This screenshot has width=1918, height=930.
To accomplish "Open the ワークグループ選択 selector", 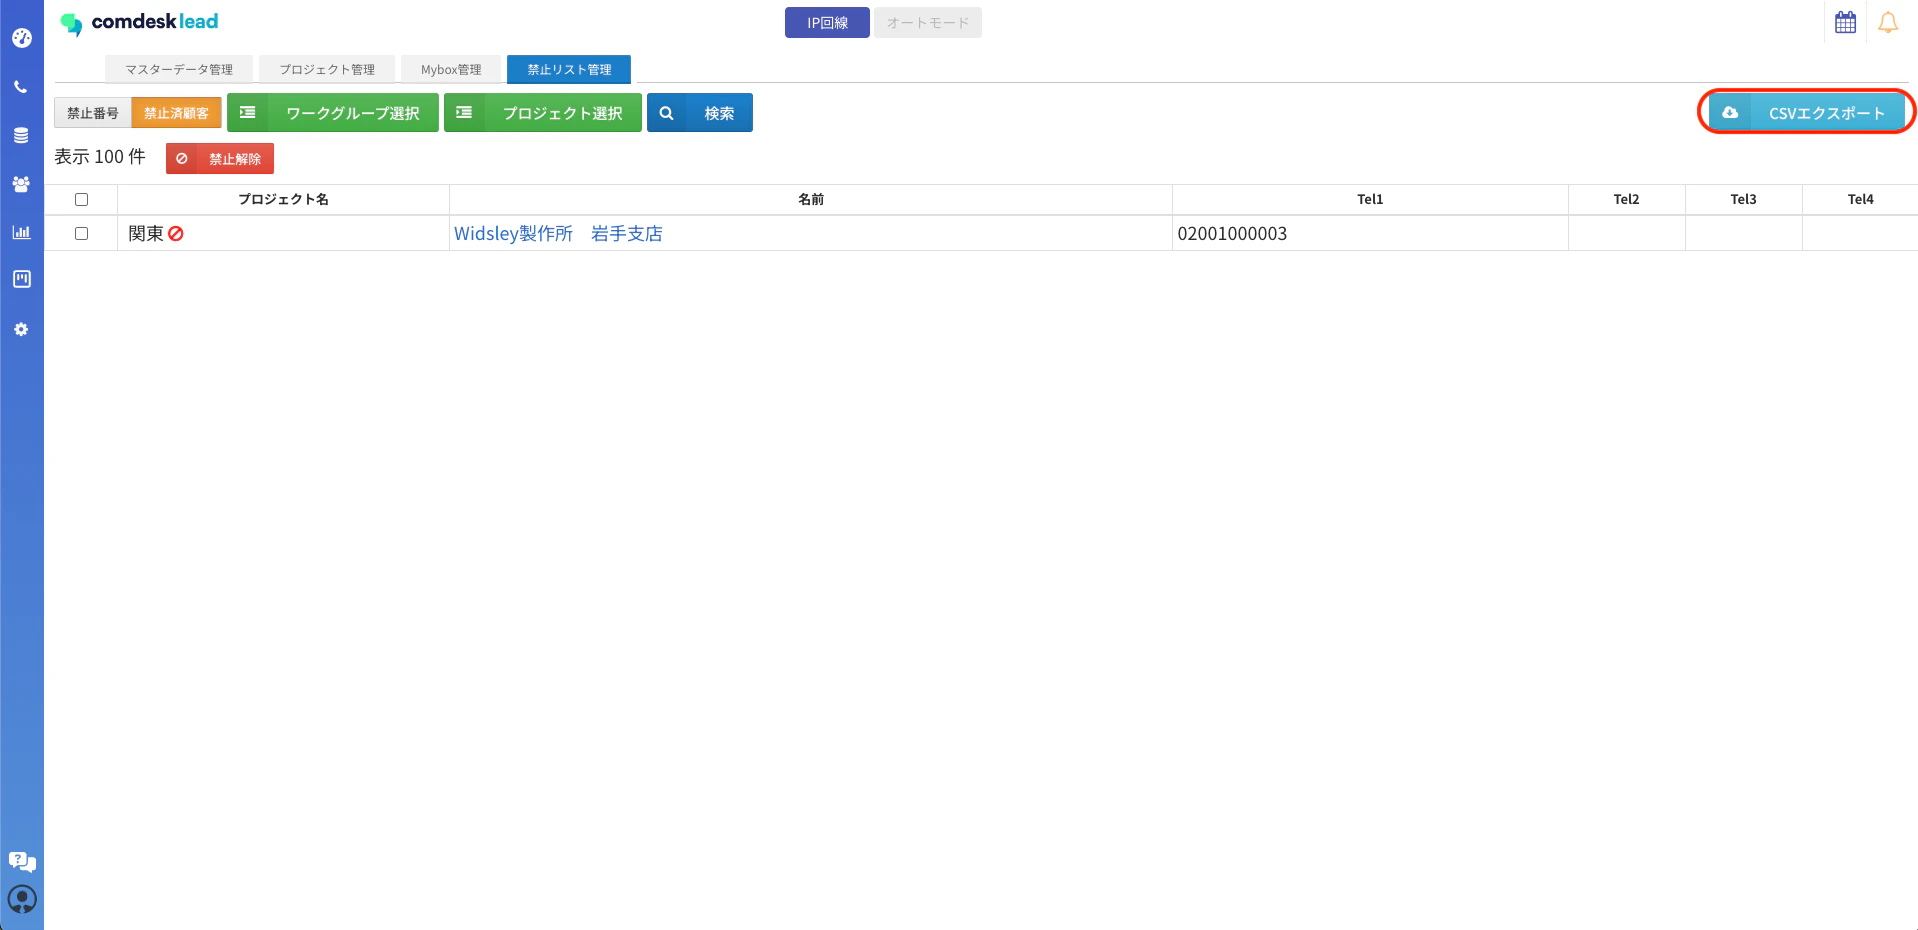I will coord(333,113).
